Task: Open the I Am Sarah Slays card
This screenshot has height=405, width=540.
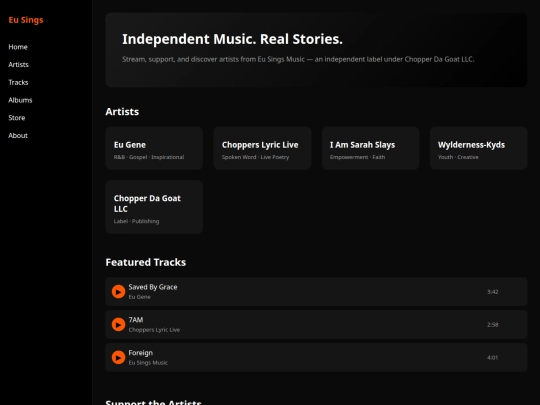Action: coord(370,148)
